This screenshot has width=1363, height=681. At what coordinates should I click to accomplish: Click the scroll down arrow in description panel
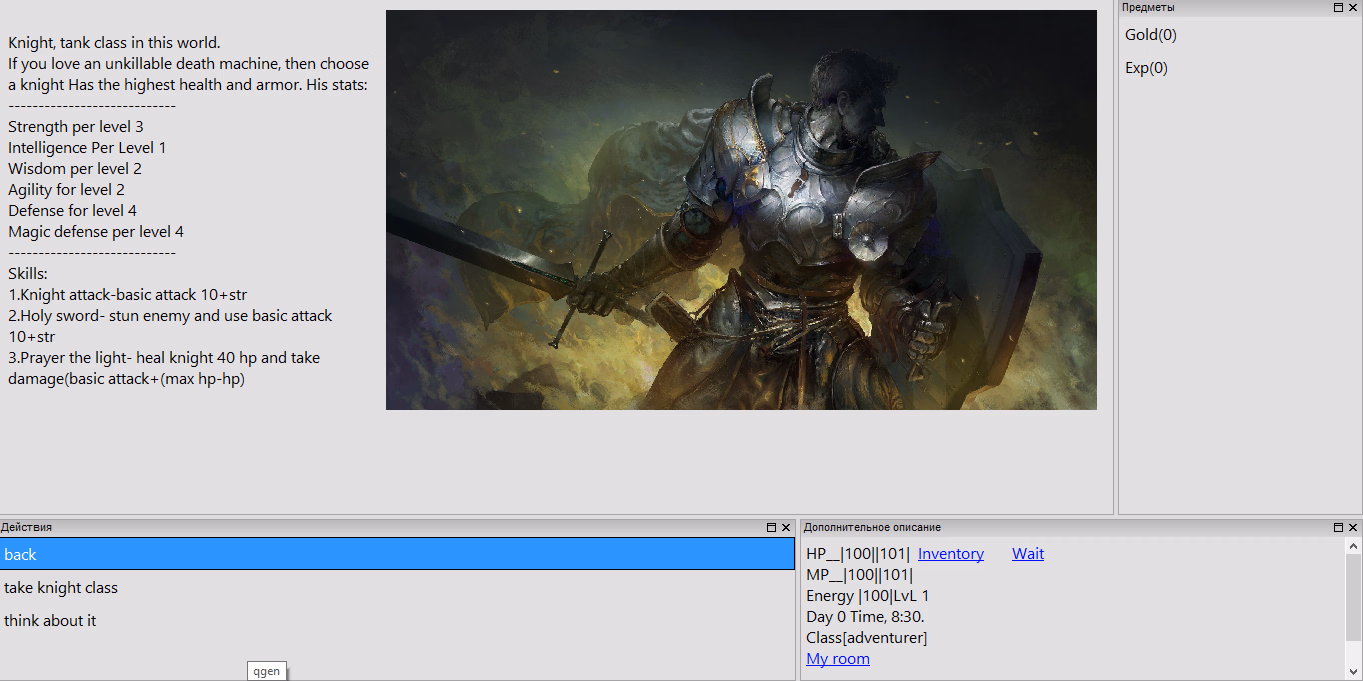(x=1354, y=671)
